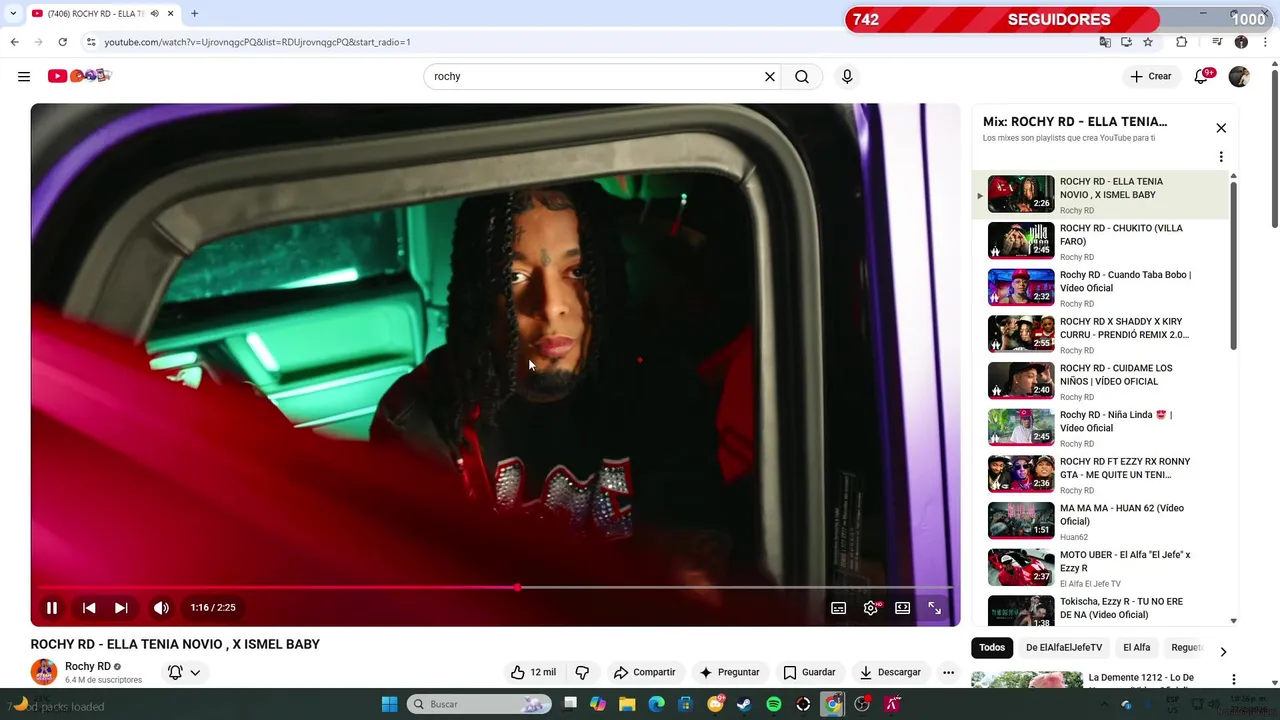Image resolution: width=1280 pixels, height=720 pixels.
Task: Open a new browser tab
Action: pos(194,13)
